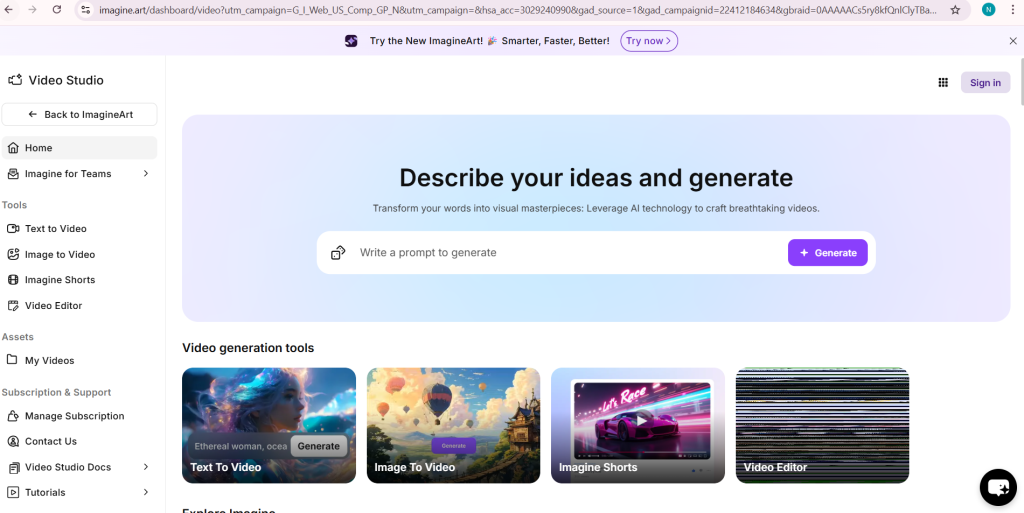Open the Imagine Shorts tool card

click(x=637, y=425)
